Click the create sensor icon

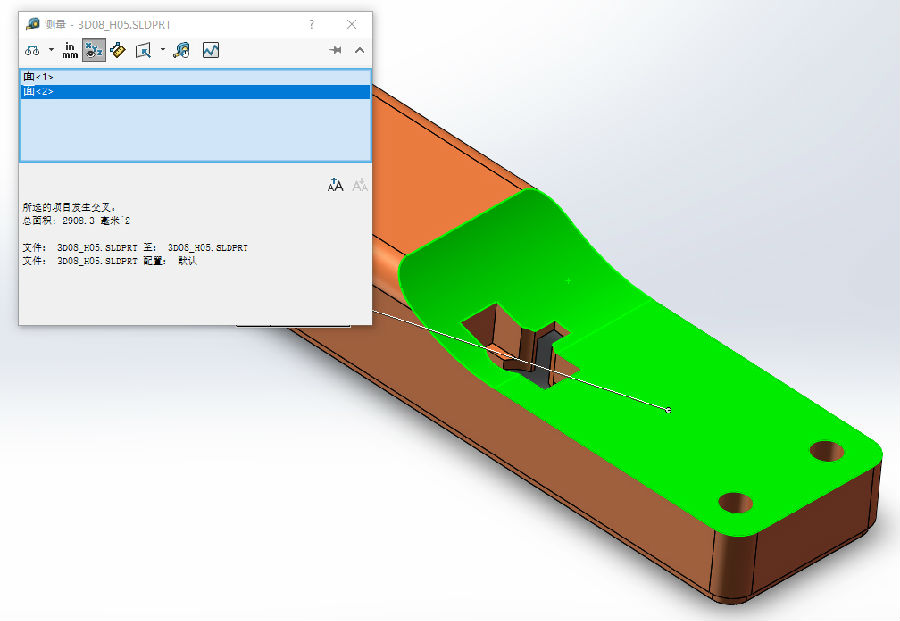[211, 50]
